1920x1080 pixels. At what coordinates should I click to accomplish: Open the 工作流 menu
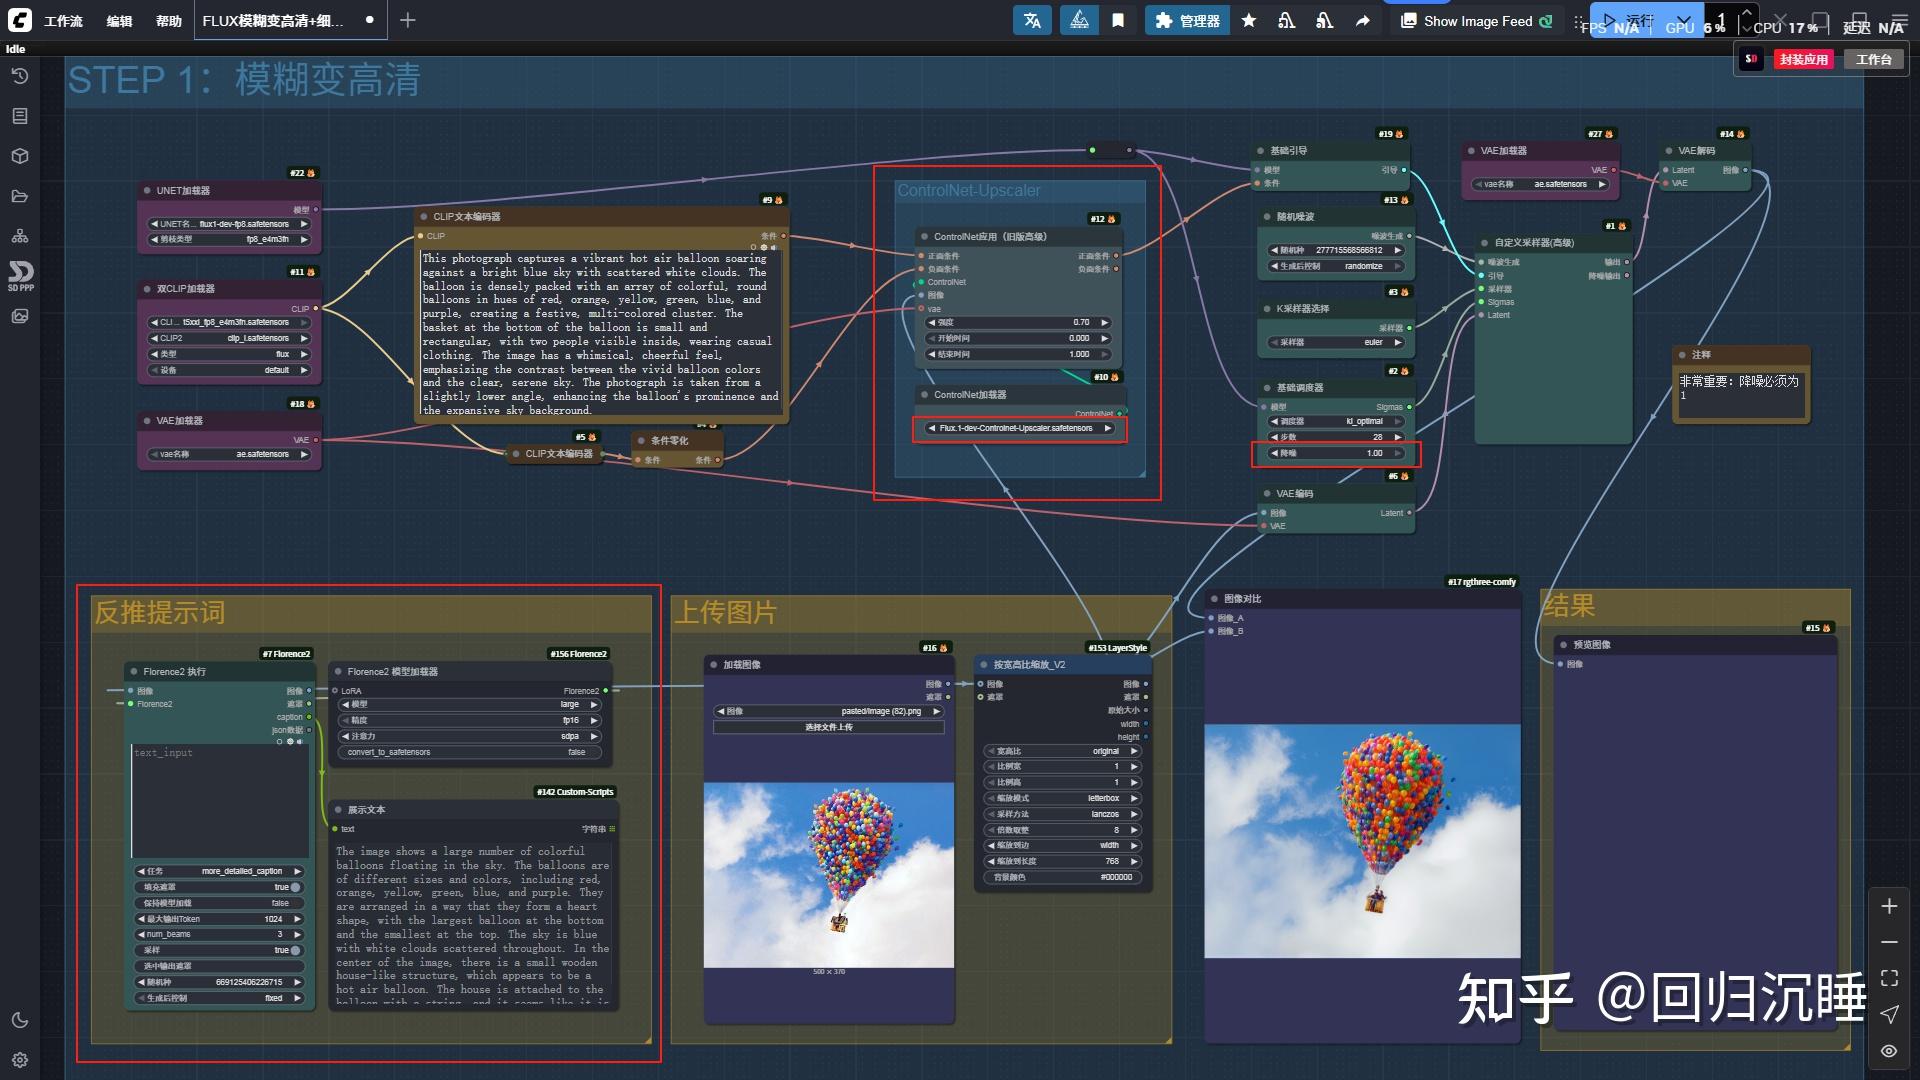click(63, 20)
